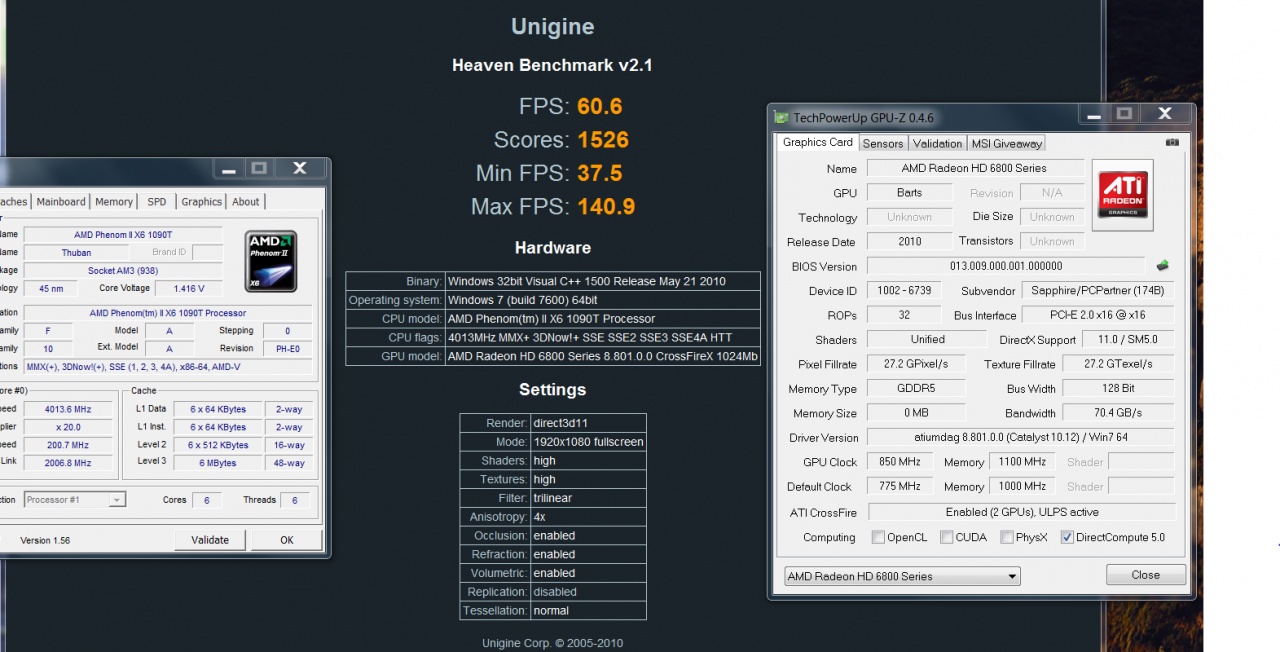1280x652 pixels.
Task: Open the MSI Giveaway tab
Action: [1007, 143]
